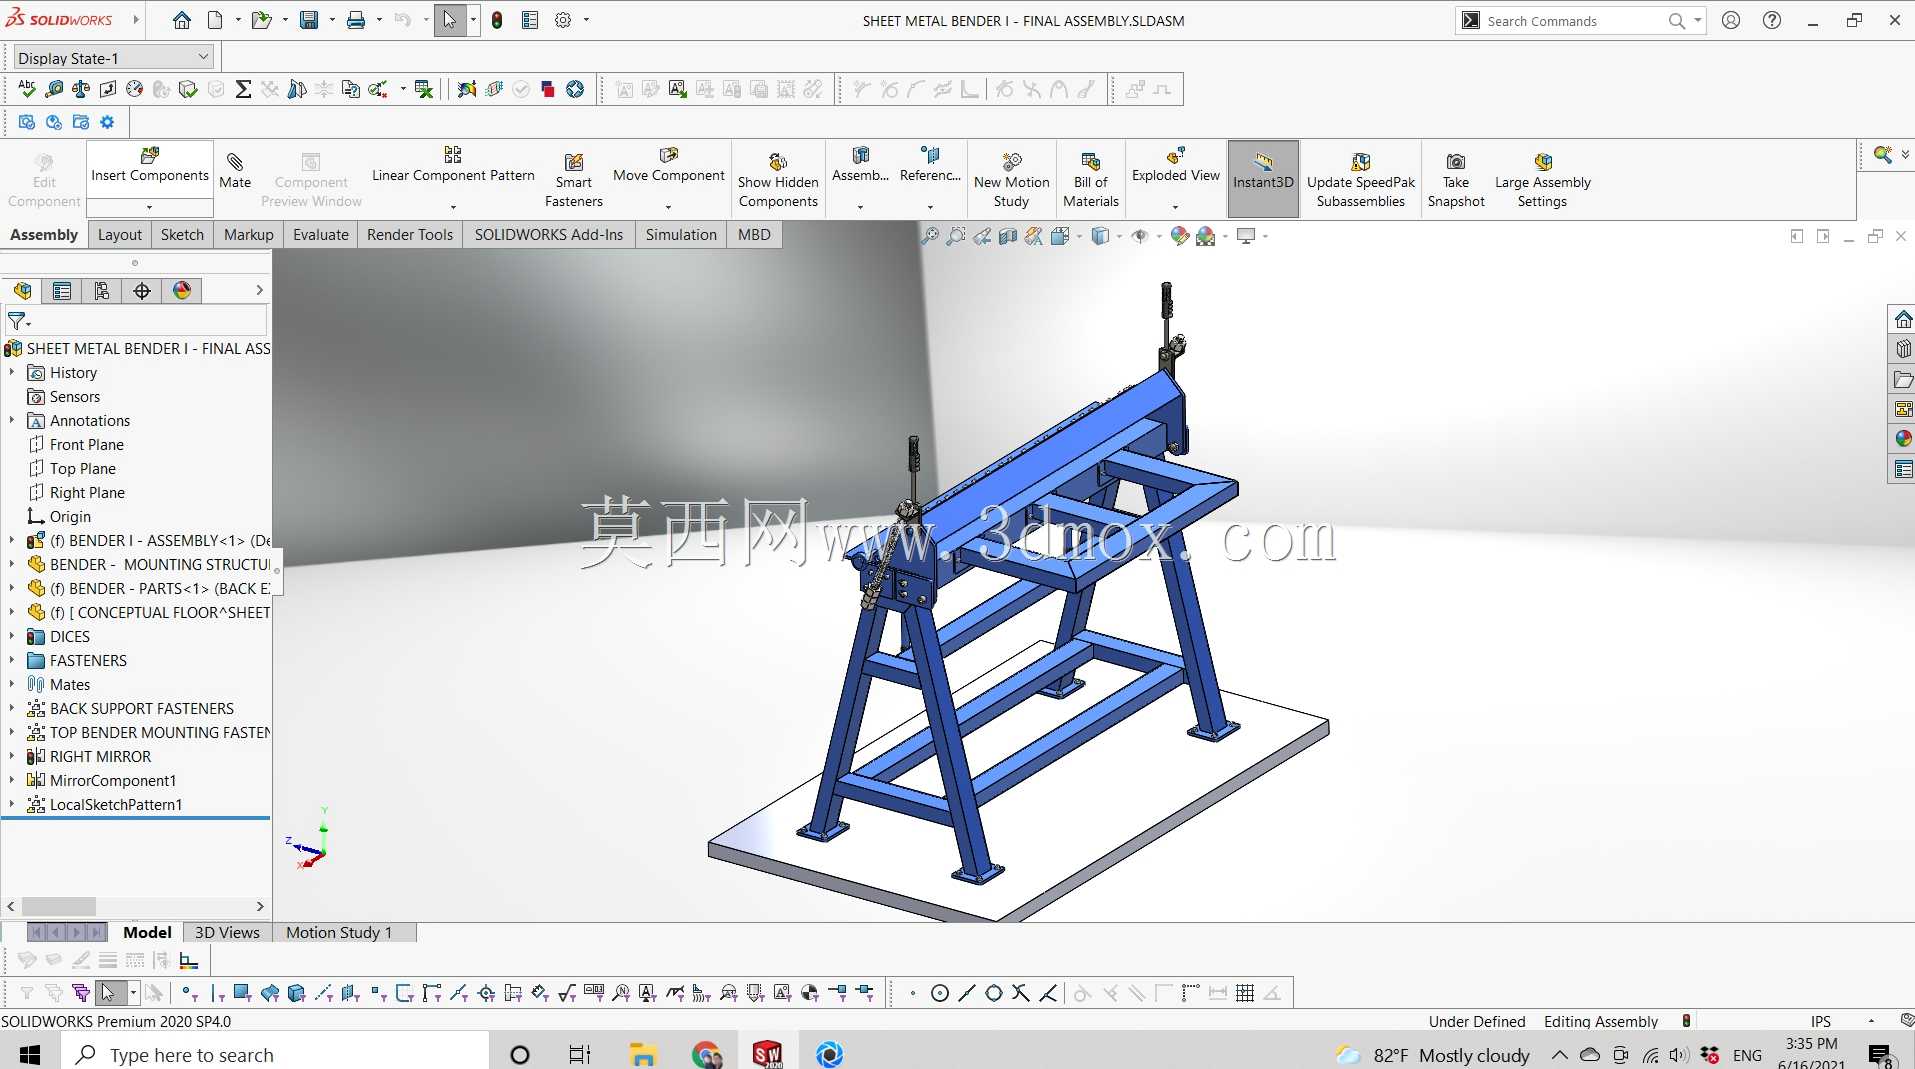Click Update SpeedPak Subassemblies
Image resolution: width=1915 pixels, height=1069 pixels.
pyautogui.click(x=1360, y=180)
